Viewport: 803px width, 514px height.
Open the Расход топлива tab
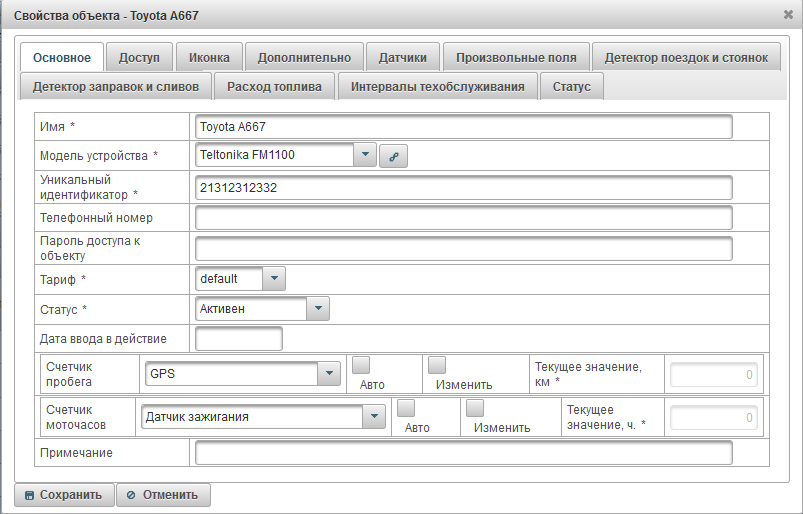pos(274,87)
